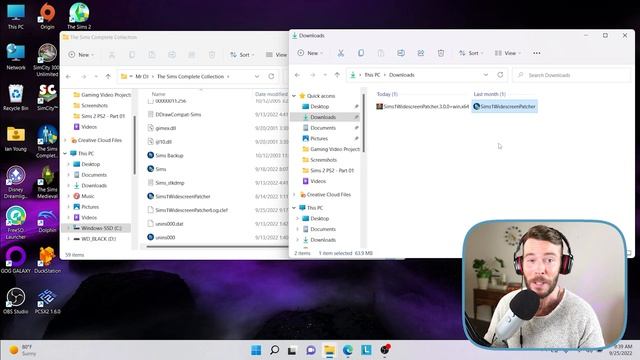This screenshot has height=360, width=640.
Task: Open New menu in Downloads toolbar
Action: [x=310, y=53]
